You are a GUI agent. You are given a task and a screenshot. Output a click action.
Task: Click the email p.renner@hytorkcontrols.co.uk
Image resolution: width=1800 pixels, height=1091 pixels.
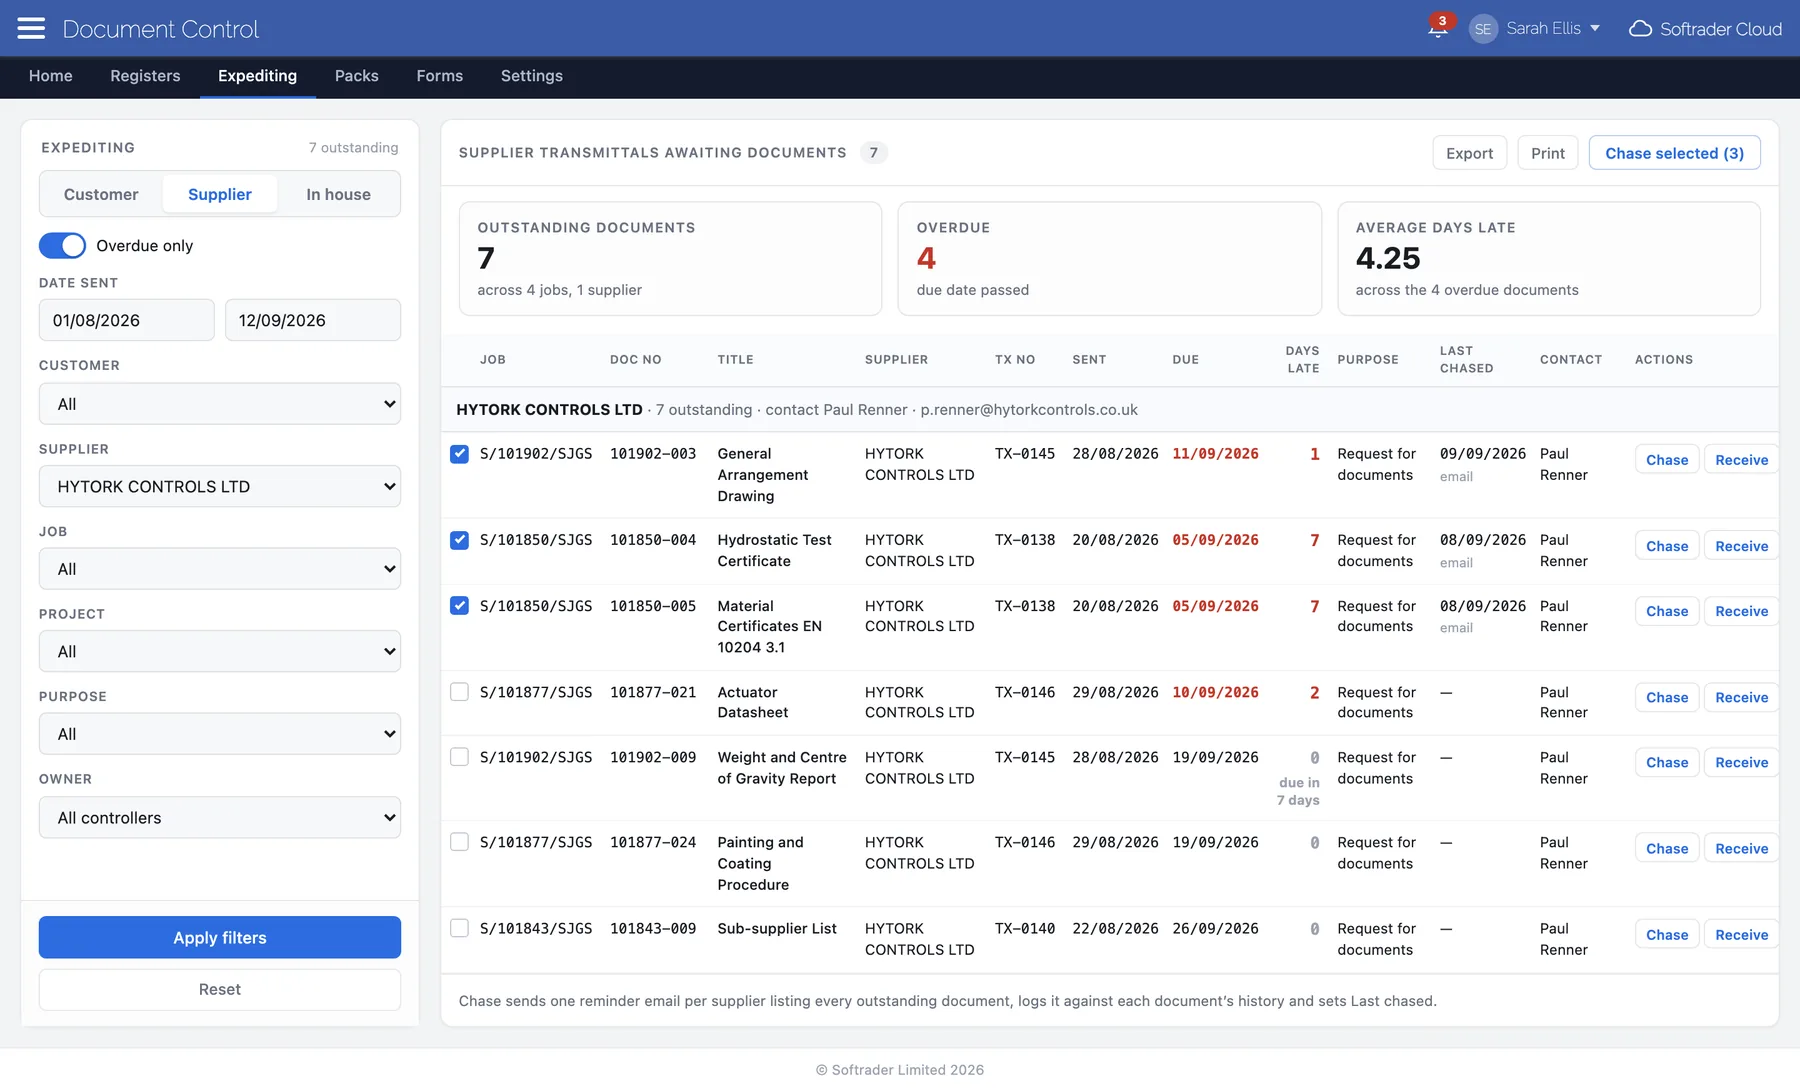1029,410
